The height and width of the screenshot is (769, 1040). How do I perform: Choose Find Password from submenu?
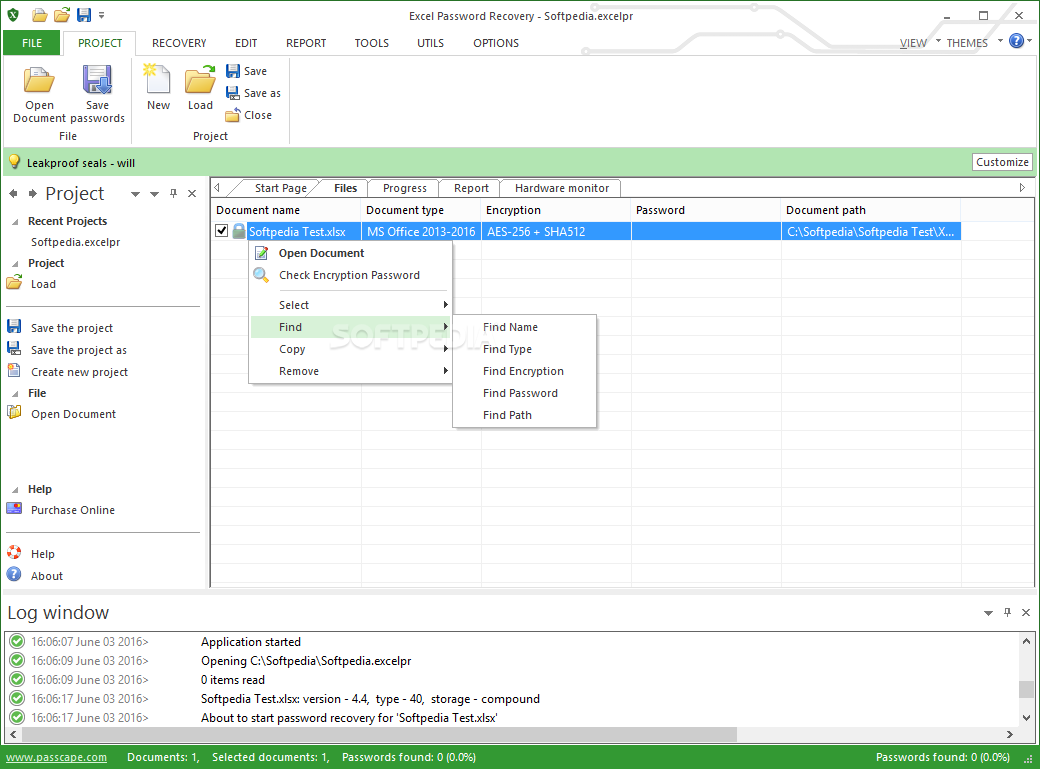[524, 393]
